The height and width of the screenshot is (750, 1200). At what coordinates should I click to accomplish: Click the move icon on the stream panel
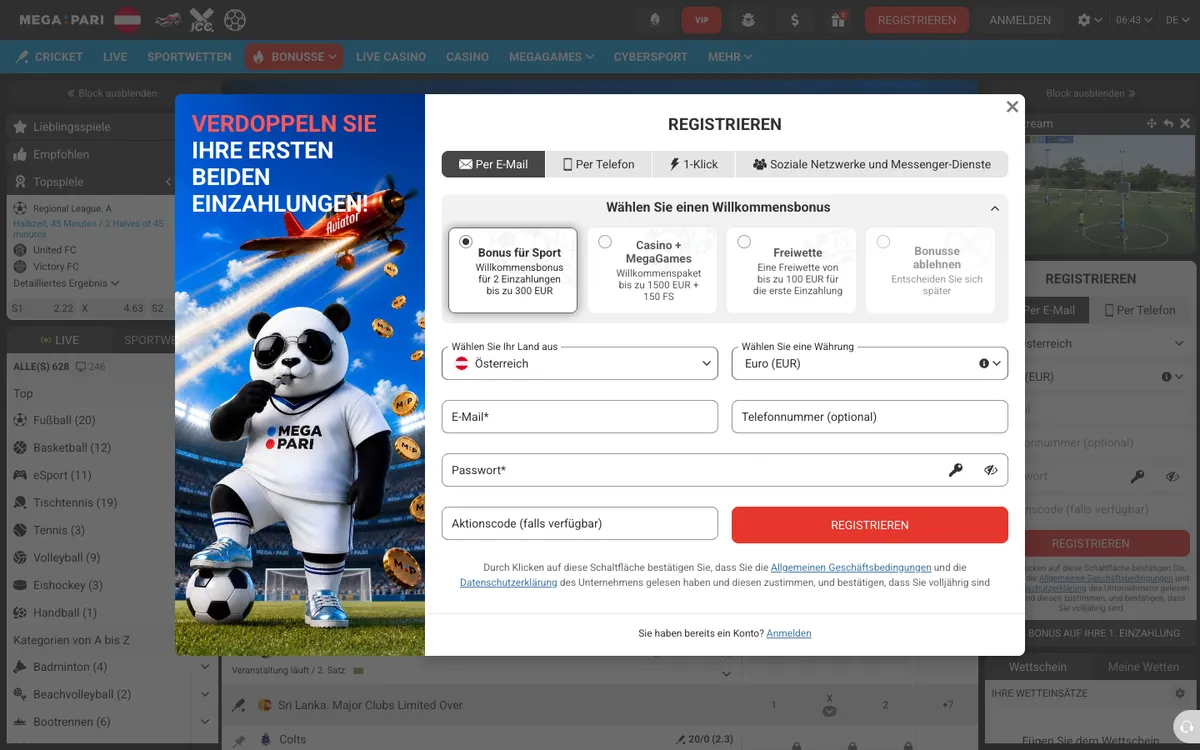[1151, 123]
